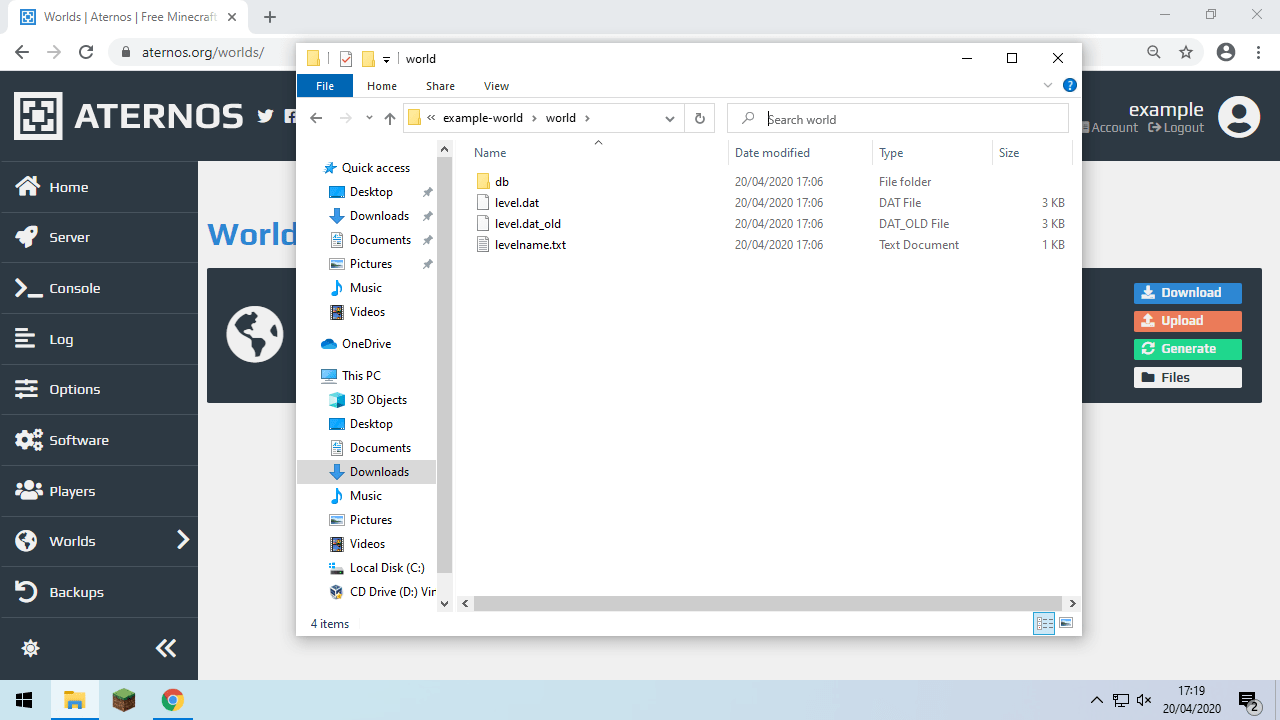Click the navigation pane vertical scrollbar

coord(445,365)
